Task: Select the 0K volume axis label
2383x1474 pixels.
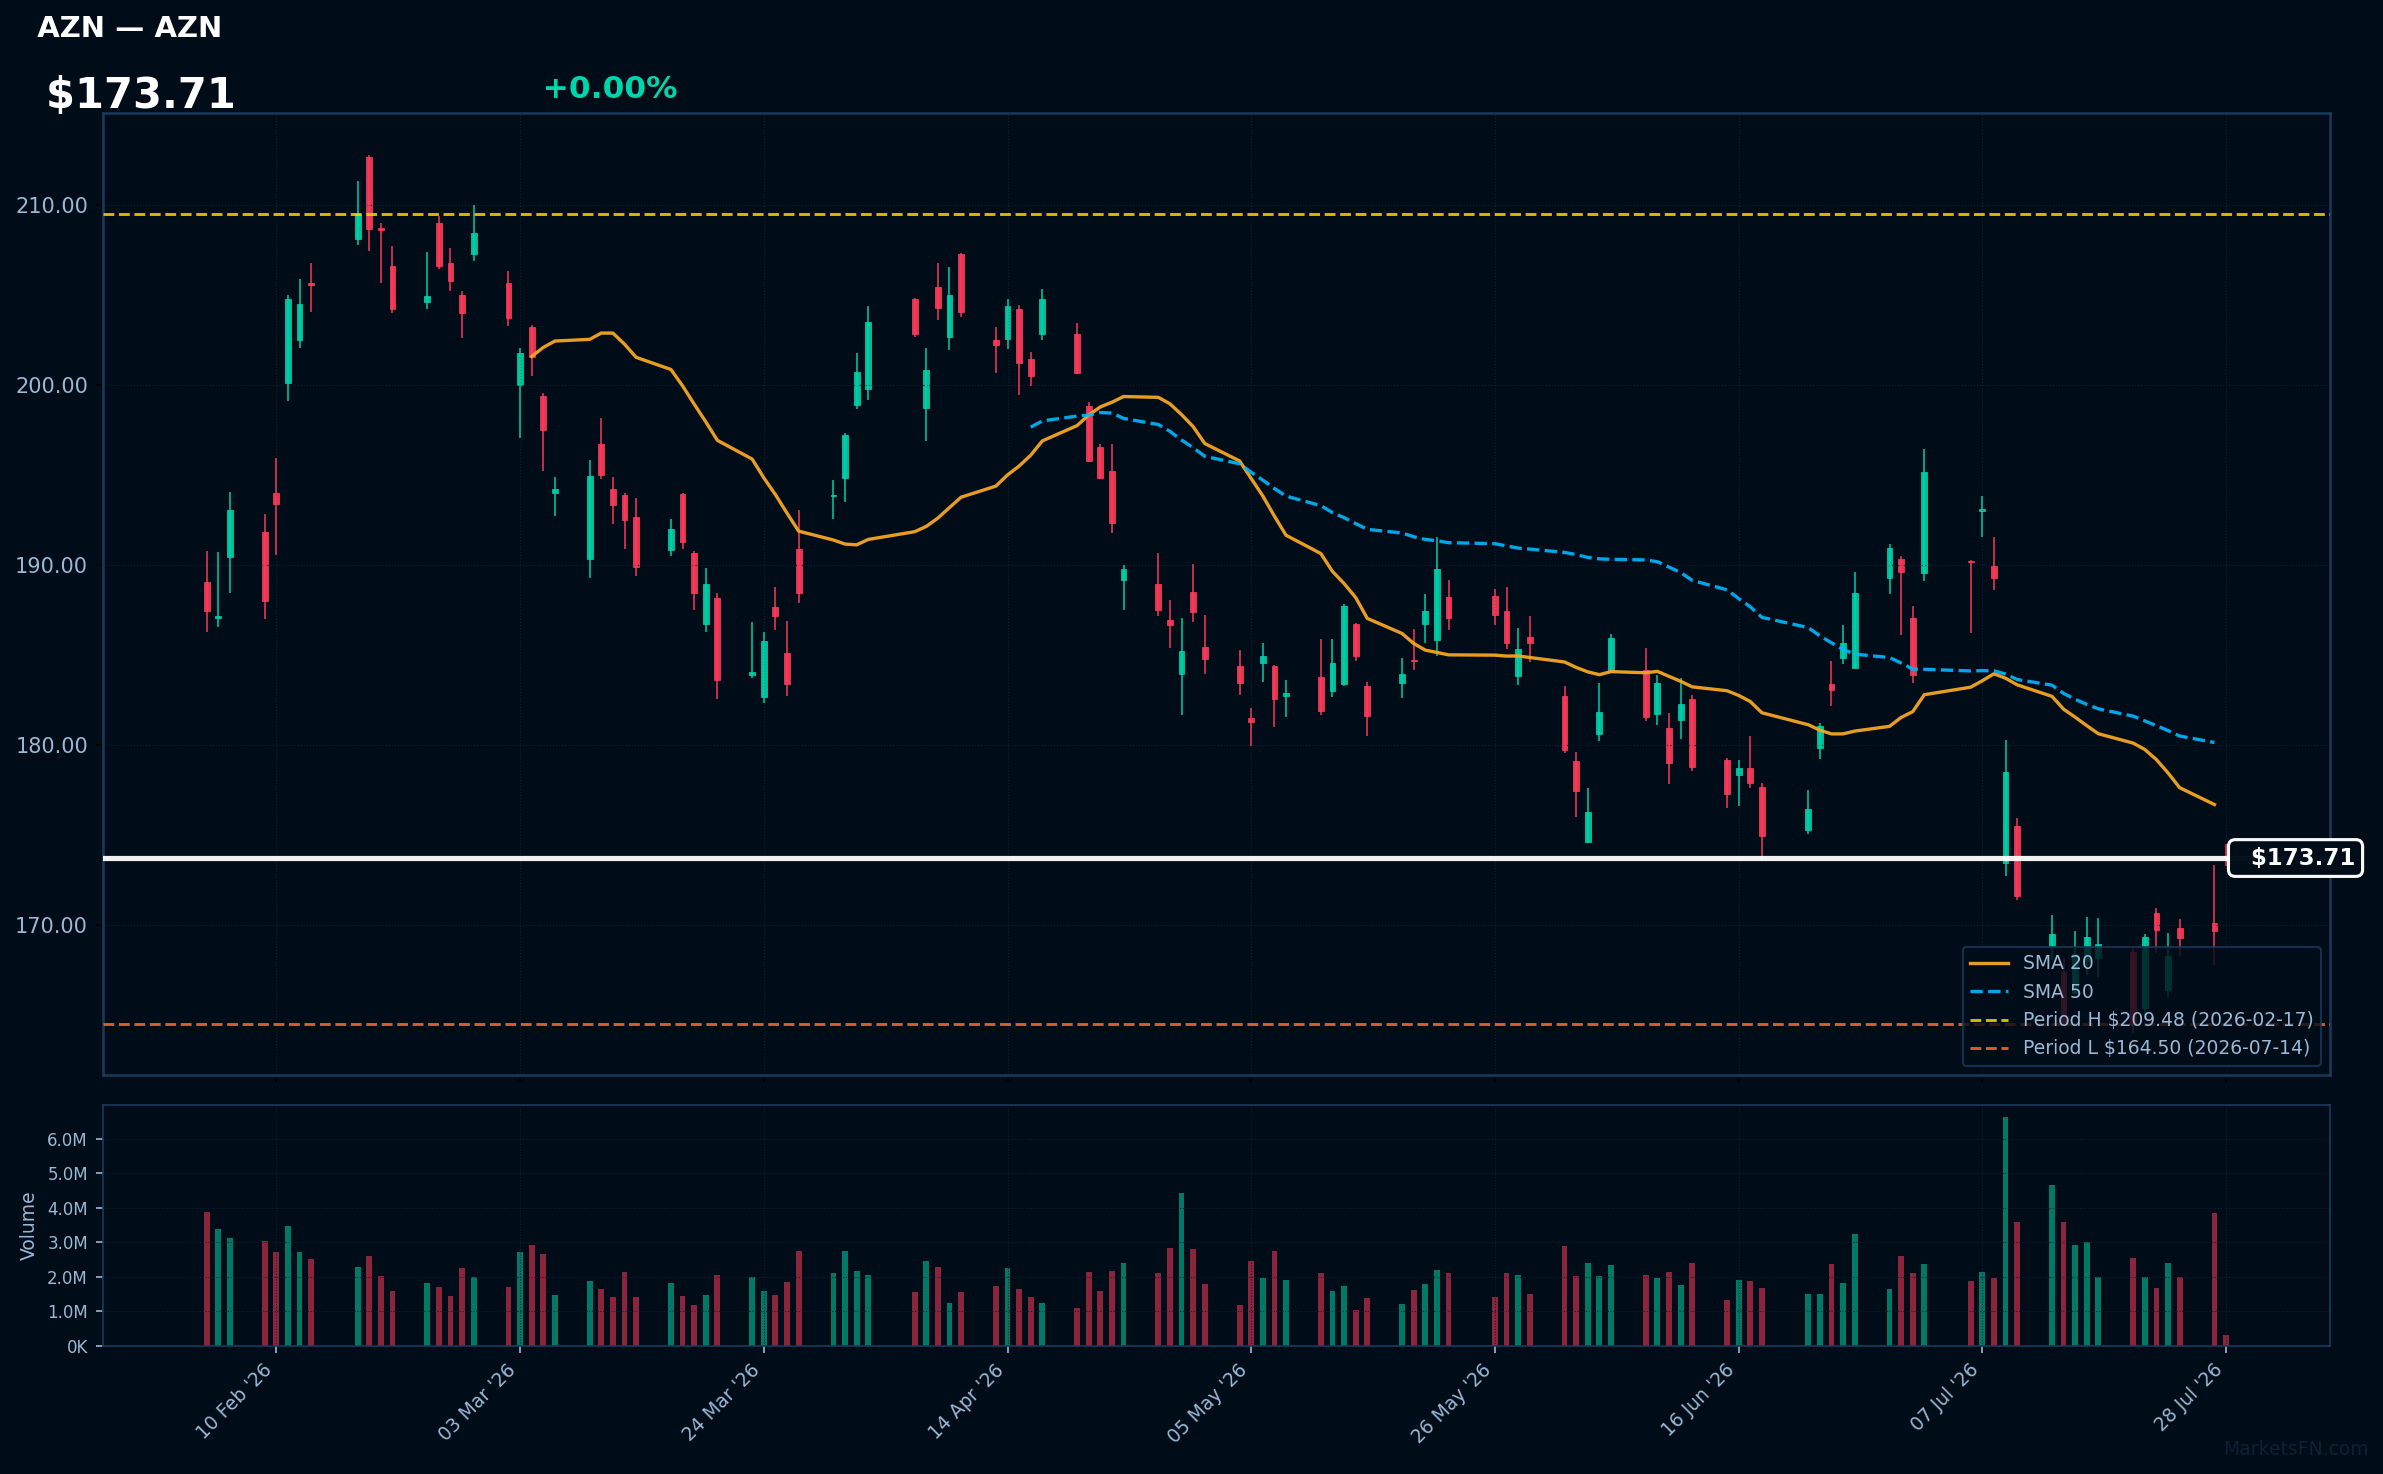Action: (x=77, y=1347)
